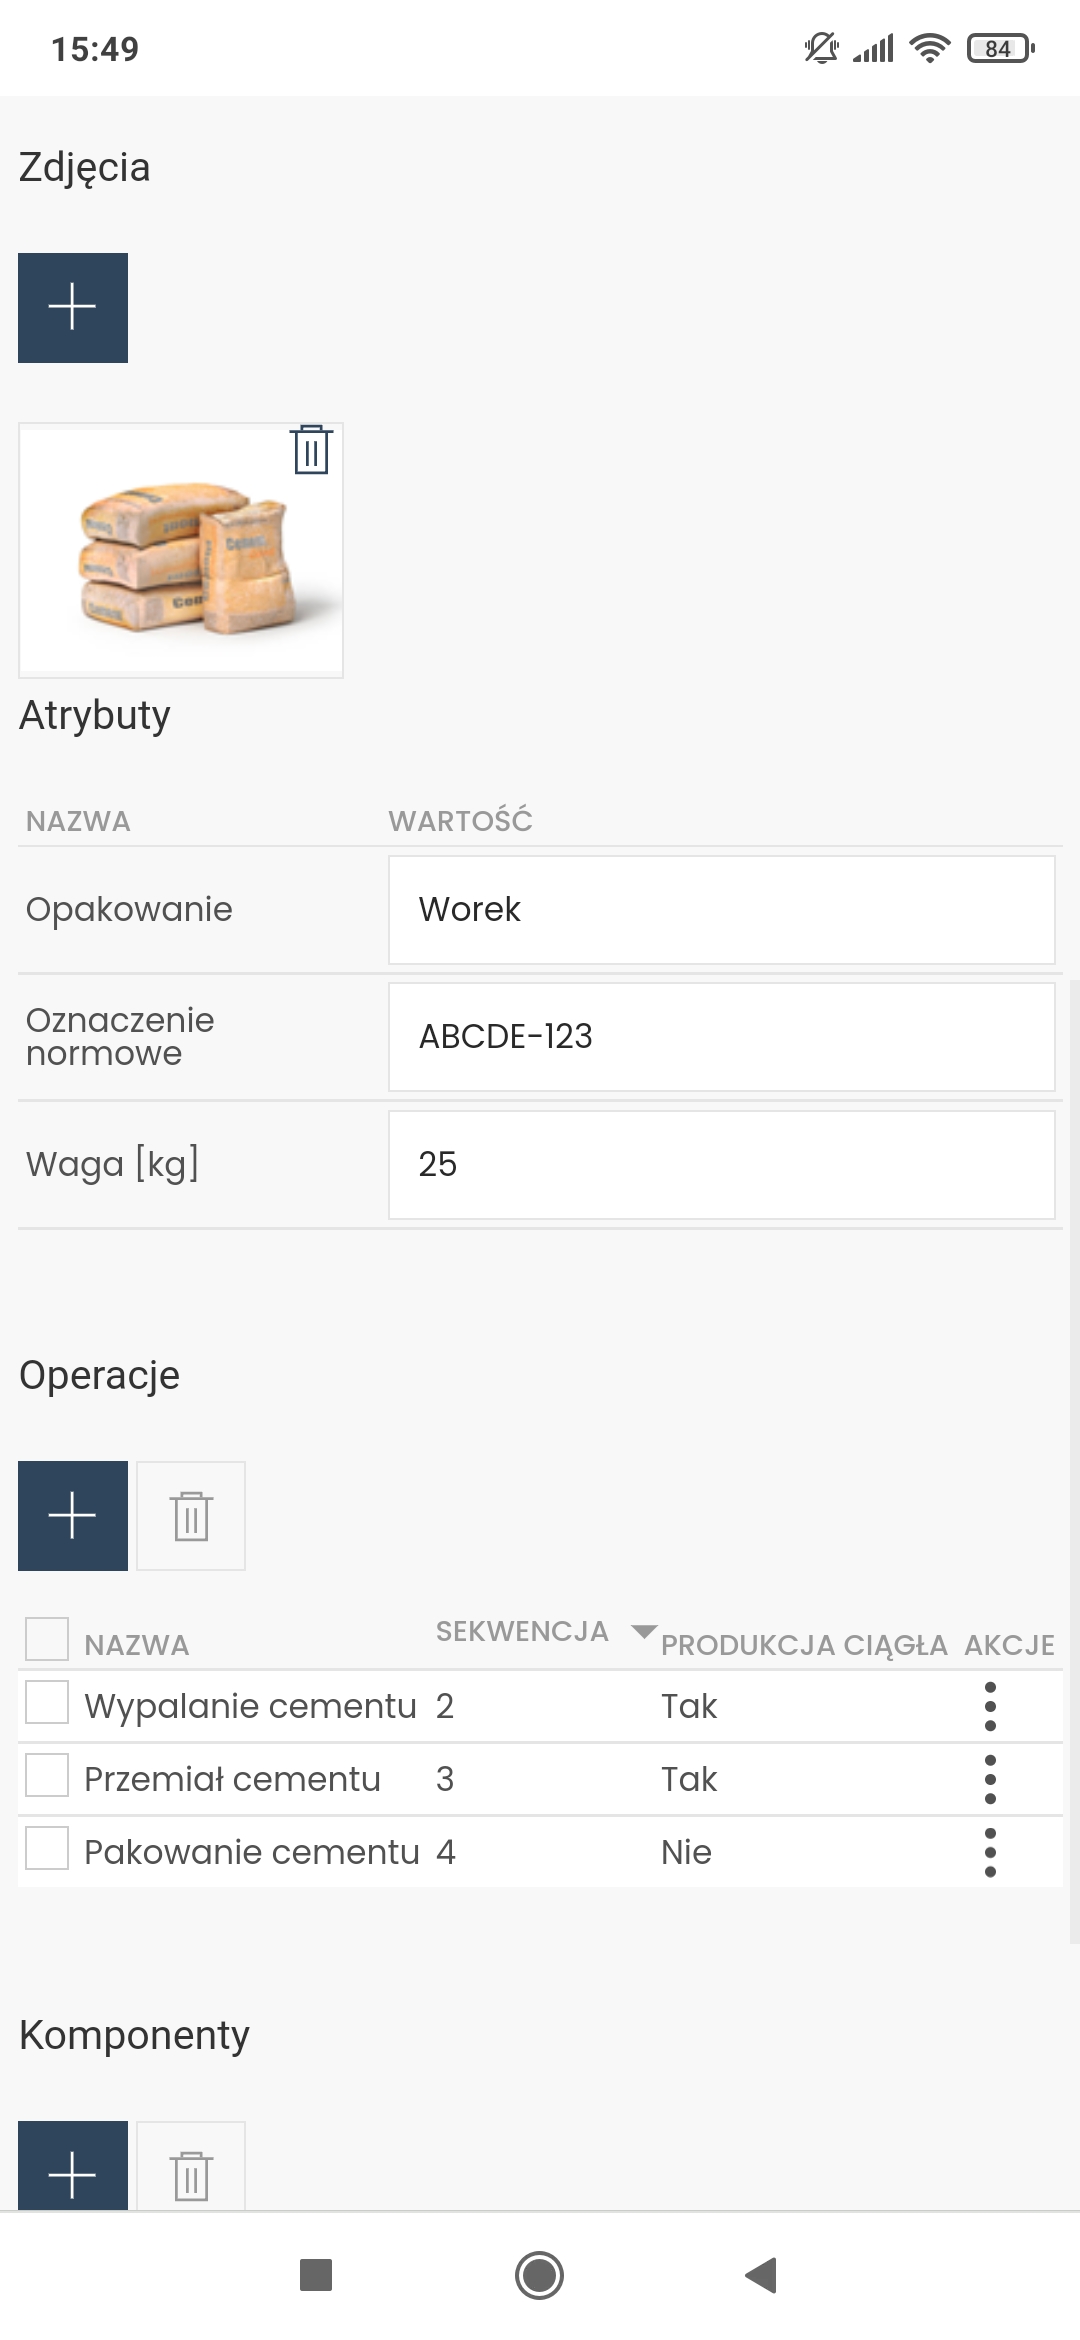The width and height of the screenshot is (1080, 2340).
Task: Sort by Produkcja ciągła column header
Action: point(804,1645)
